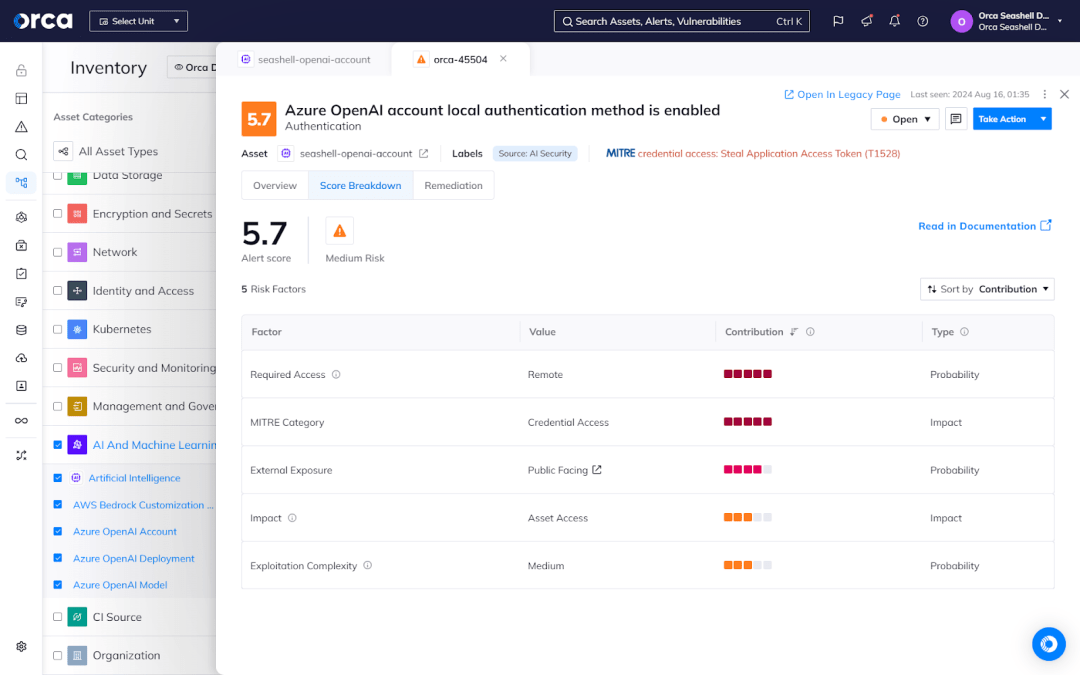Open Sort by Contribution dropdown
The width and height of the screenshot is (1080, 675).
tap(987, 289)
